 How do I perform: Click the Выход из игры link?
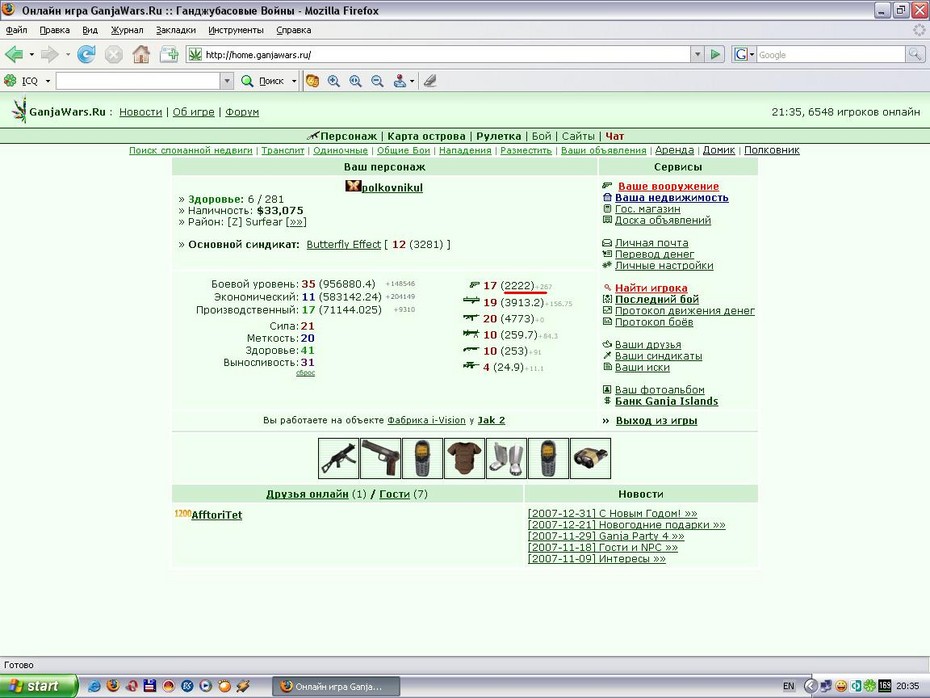[x=656, y=421]
